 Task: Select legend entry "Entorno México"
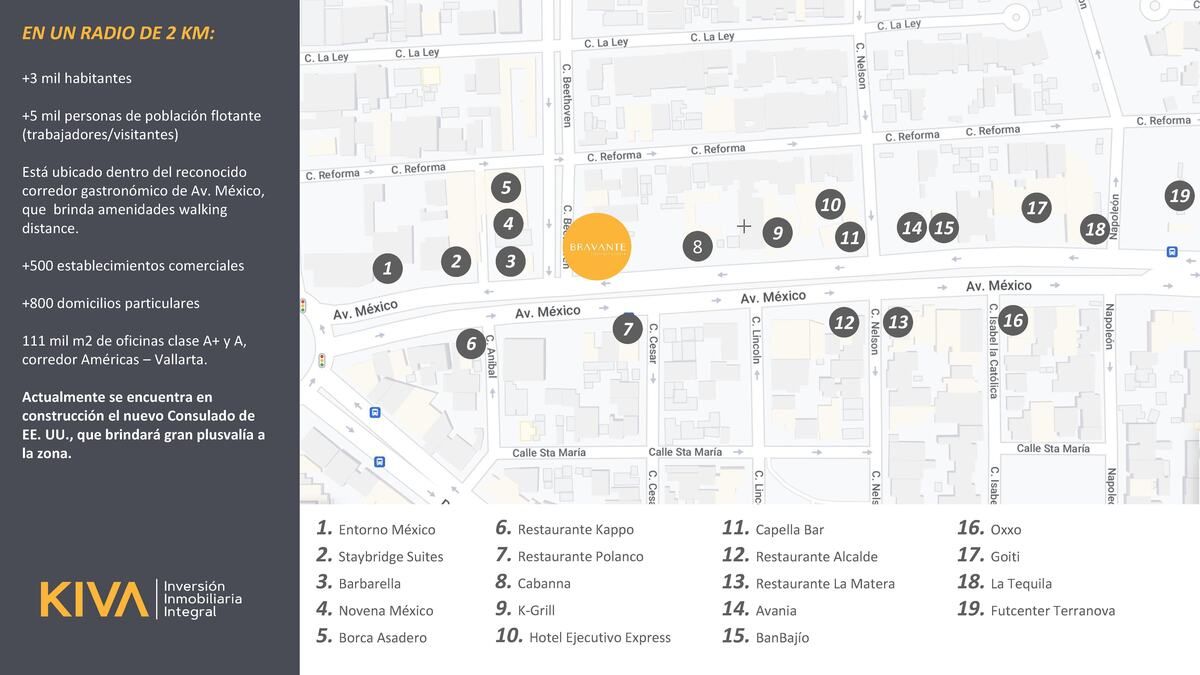(376, 529)
